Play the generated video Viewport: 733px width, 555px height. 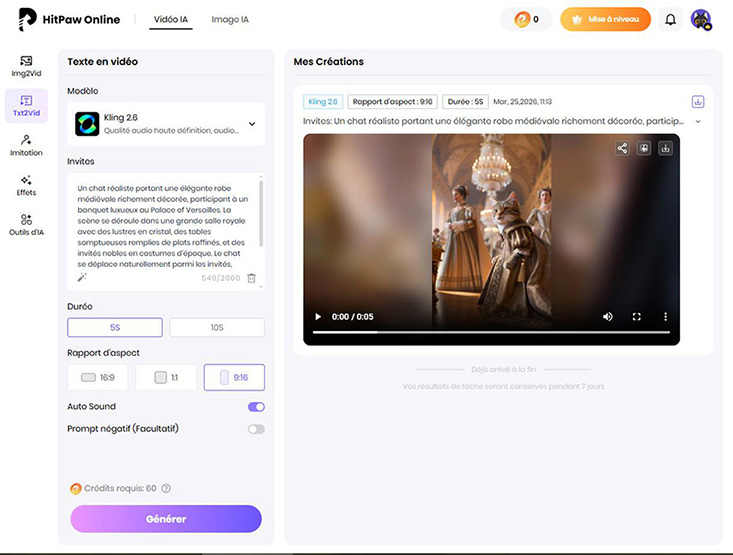[x=318, y=317]
